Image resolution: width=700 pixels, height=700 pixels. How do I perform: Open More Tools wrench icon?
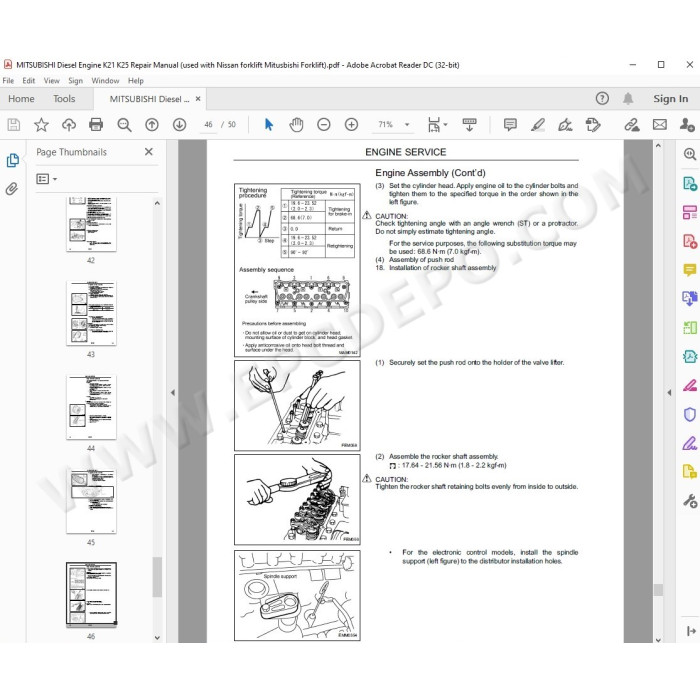click(x=690, y=501)
